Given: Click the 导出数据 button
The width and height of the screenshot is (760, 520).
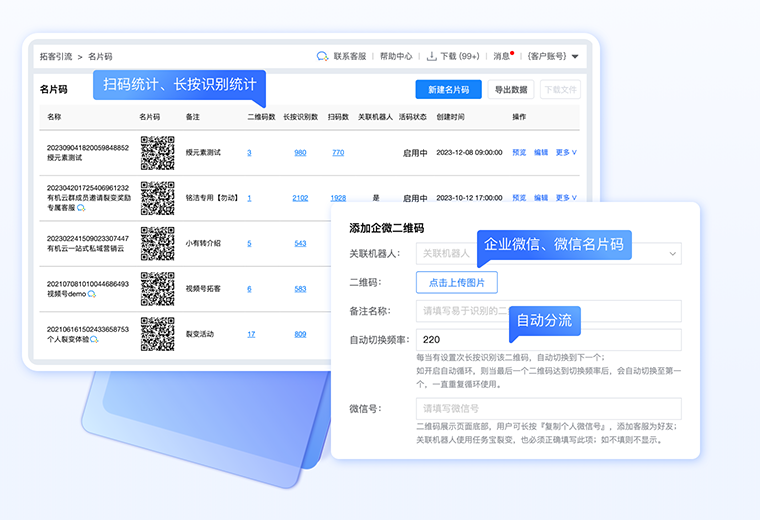Looking at the screenshot, I should click(x=511, y=90).
